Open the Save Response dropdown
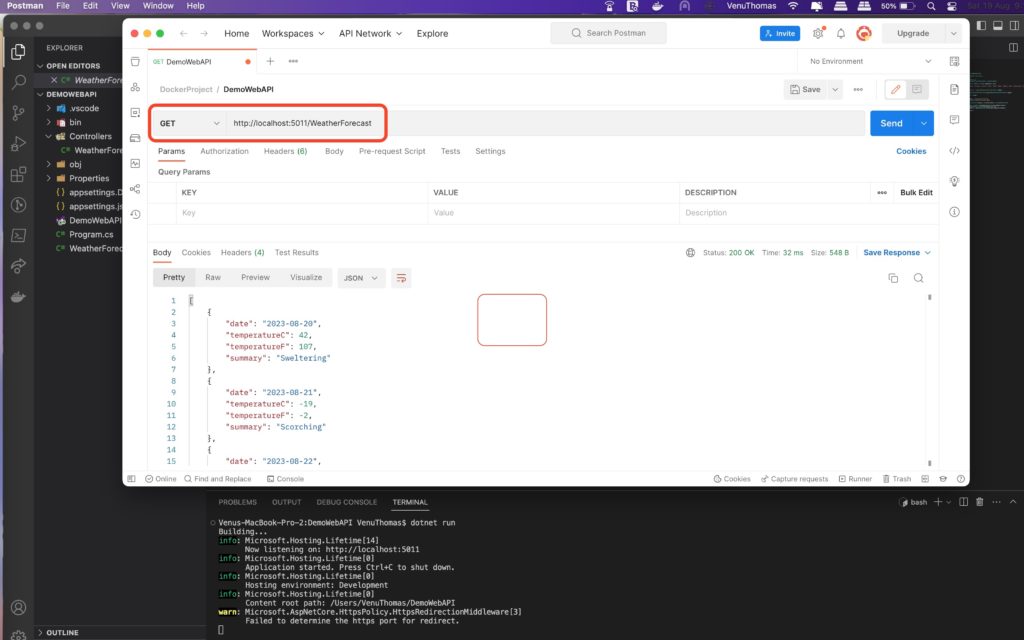 pyautogui.click(x=897, y=253)
